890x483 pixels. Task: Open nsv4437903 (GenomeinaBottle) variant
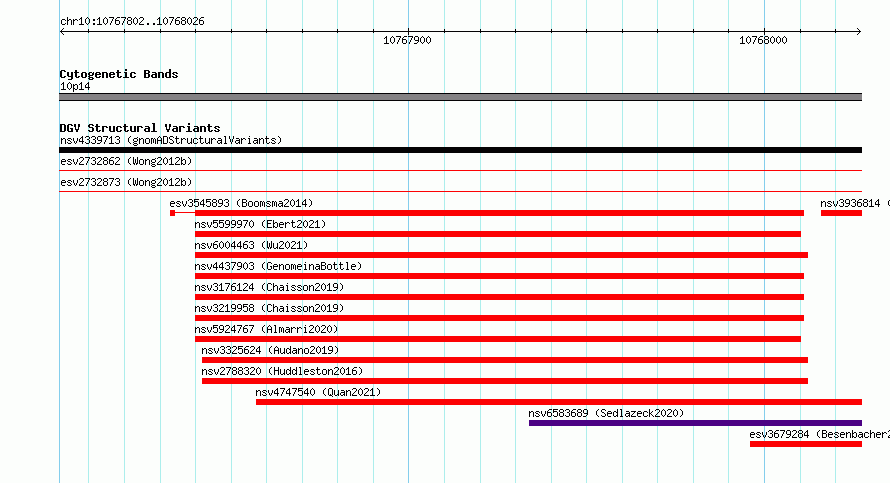[278, 266]
